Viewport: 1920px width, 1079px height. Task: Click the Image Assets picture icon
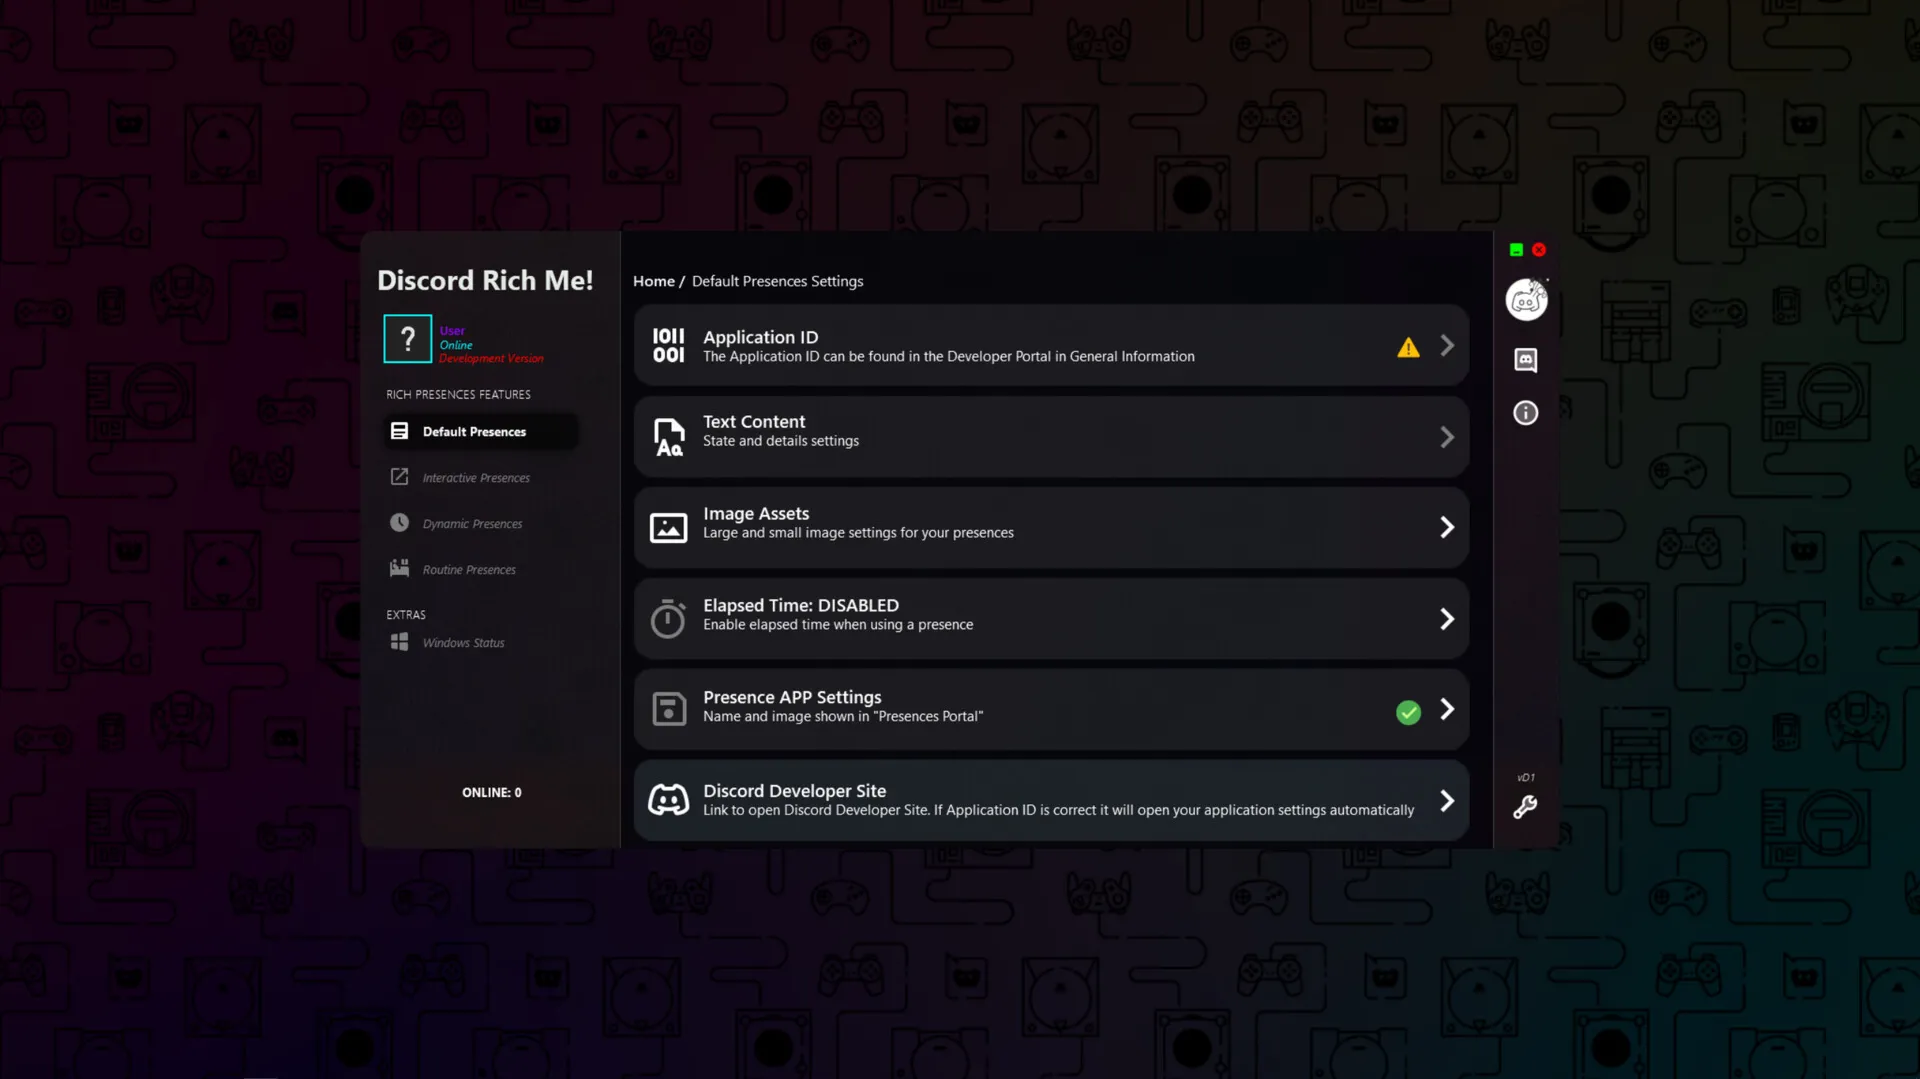(x=668, y=527)
